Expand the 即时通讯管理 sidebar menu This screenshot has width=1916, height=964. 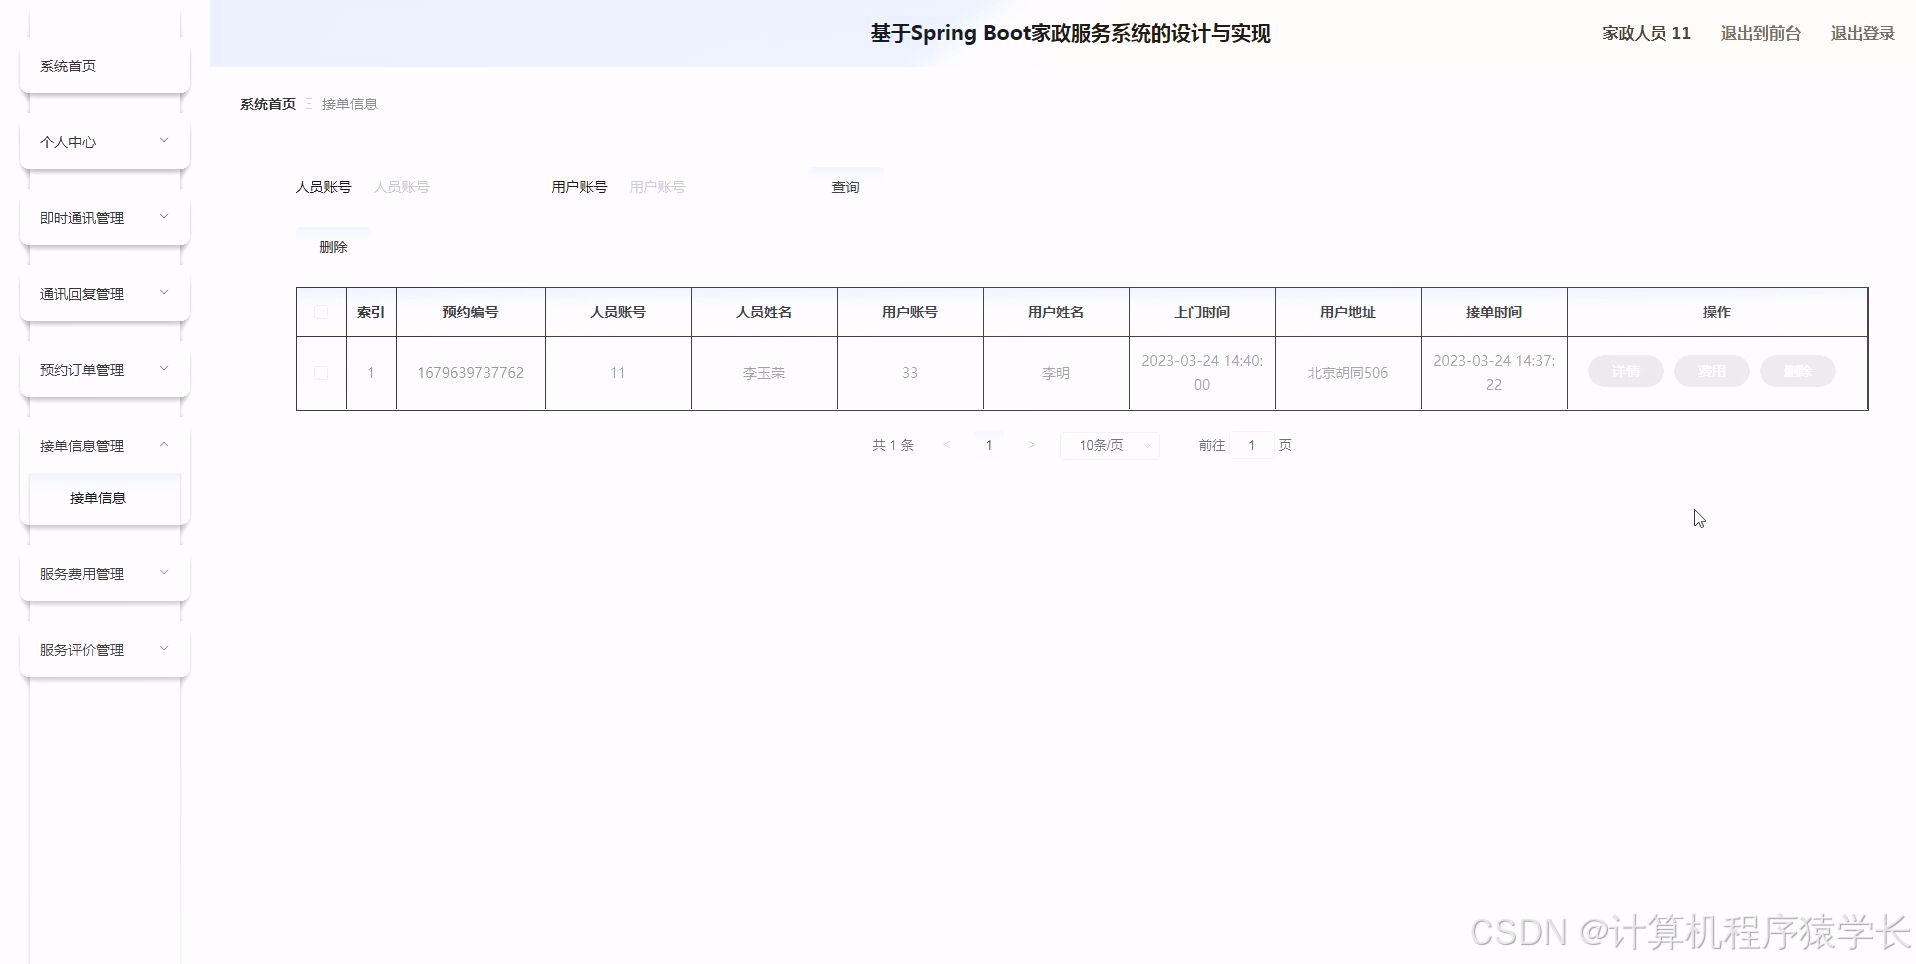[104, 217]
